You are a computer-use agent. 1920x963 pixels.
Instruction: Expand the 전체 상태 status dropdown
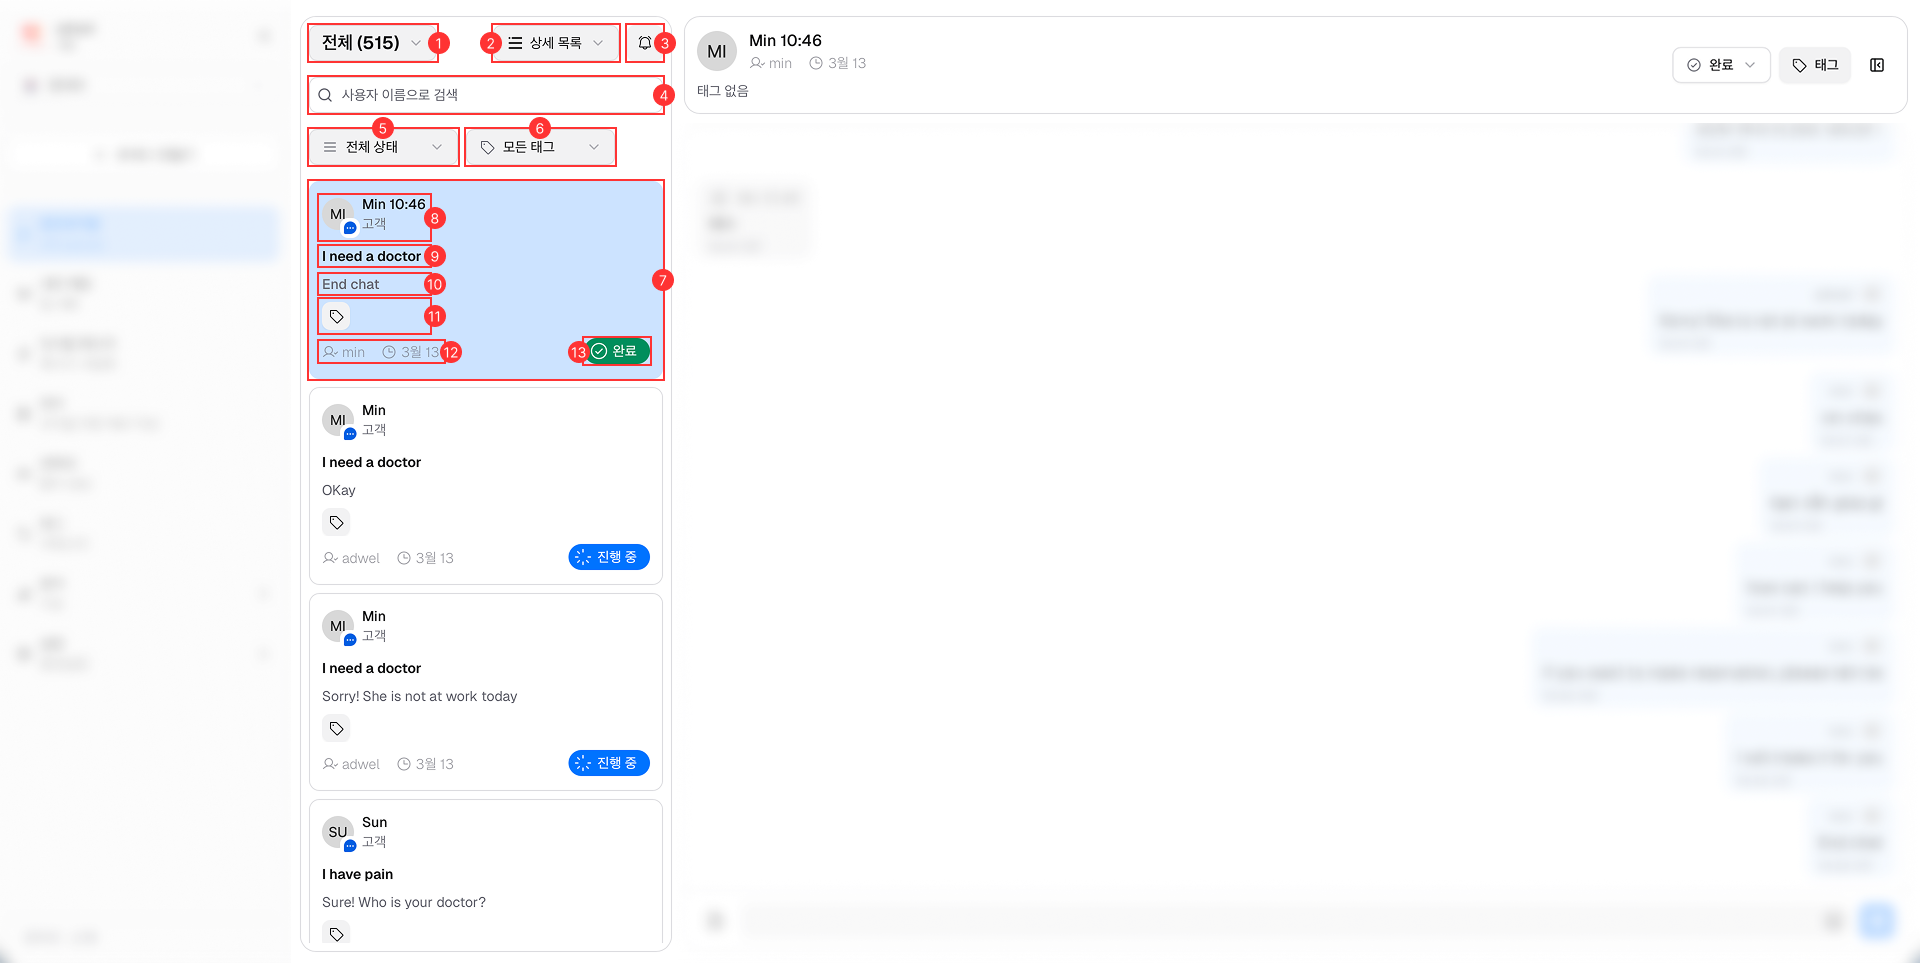point(383,146)
